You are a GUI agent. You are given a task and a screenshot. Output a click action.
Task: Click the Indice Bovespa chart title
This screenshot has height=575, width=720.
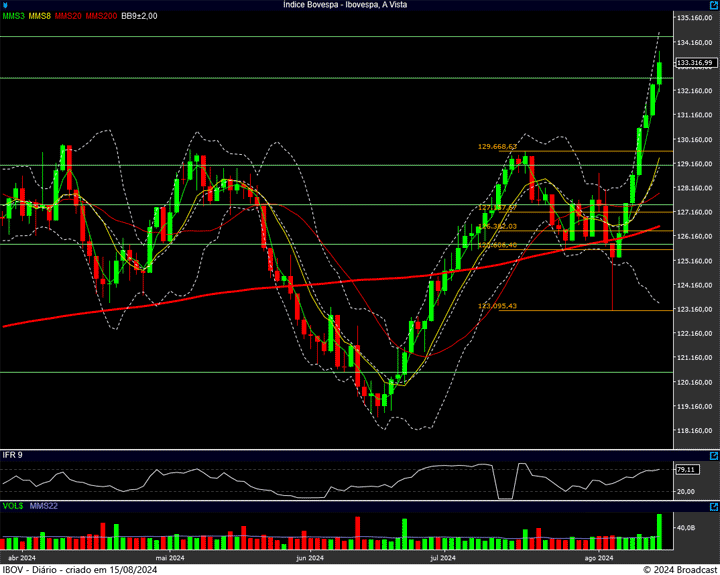(x=359, y=5)
